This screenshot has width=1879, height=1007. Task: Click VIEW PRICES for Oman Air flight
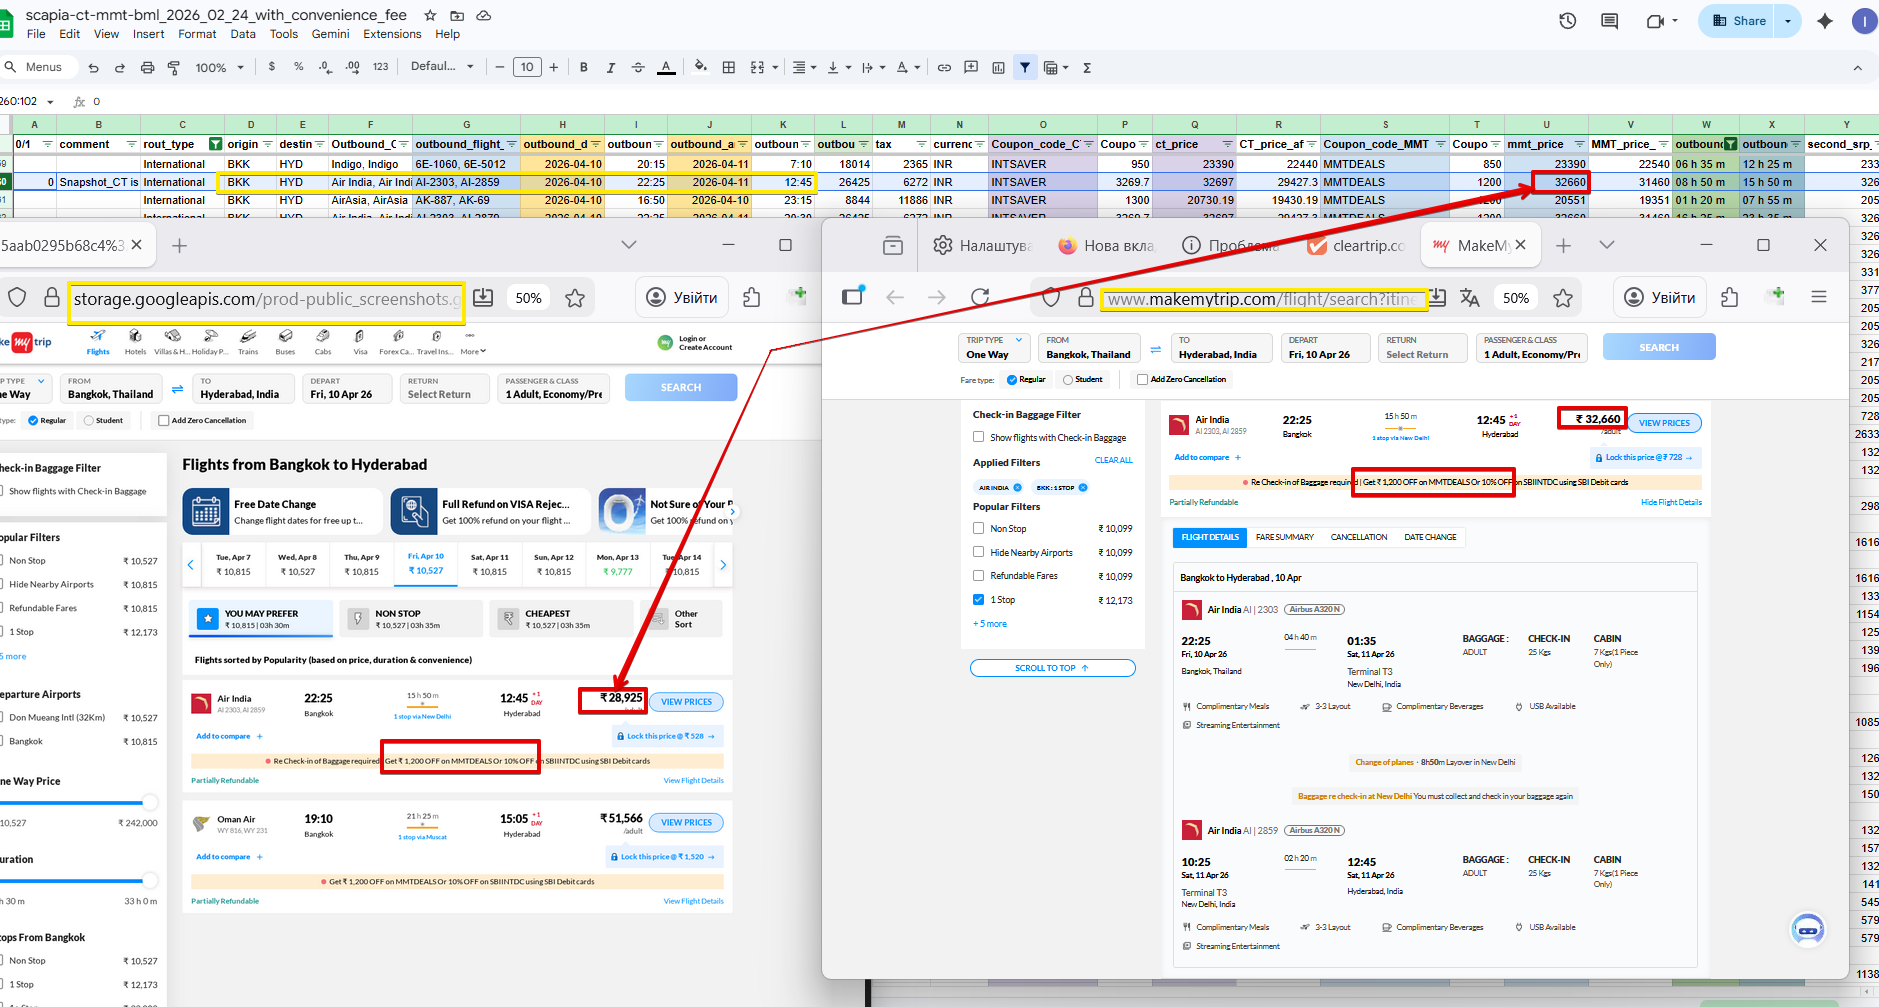[x=686, y=822]
